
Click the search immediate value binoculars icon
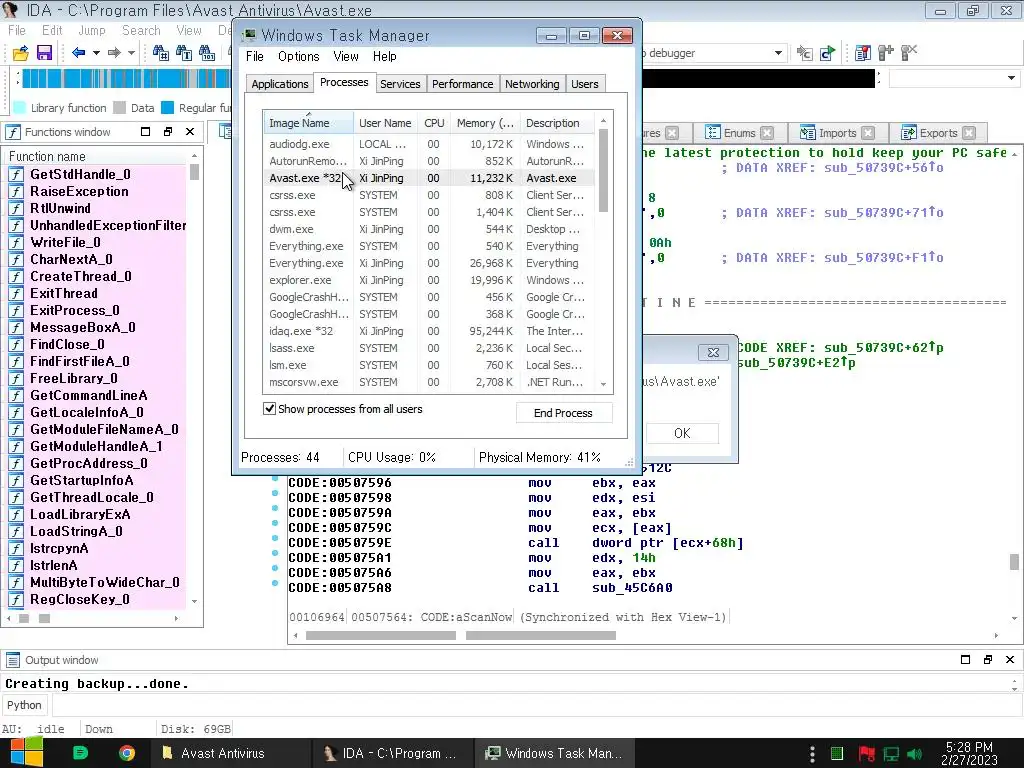point(161,53)
